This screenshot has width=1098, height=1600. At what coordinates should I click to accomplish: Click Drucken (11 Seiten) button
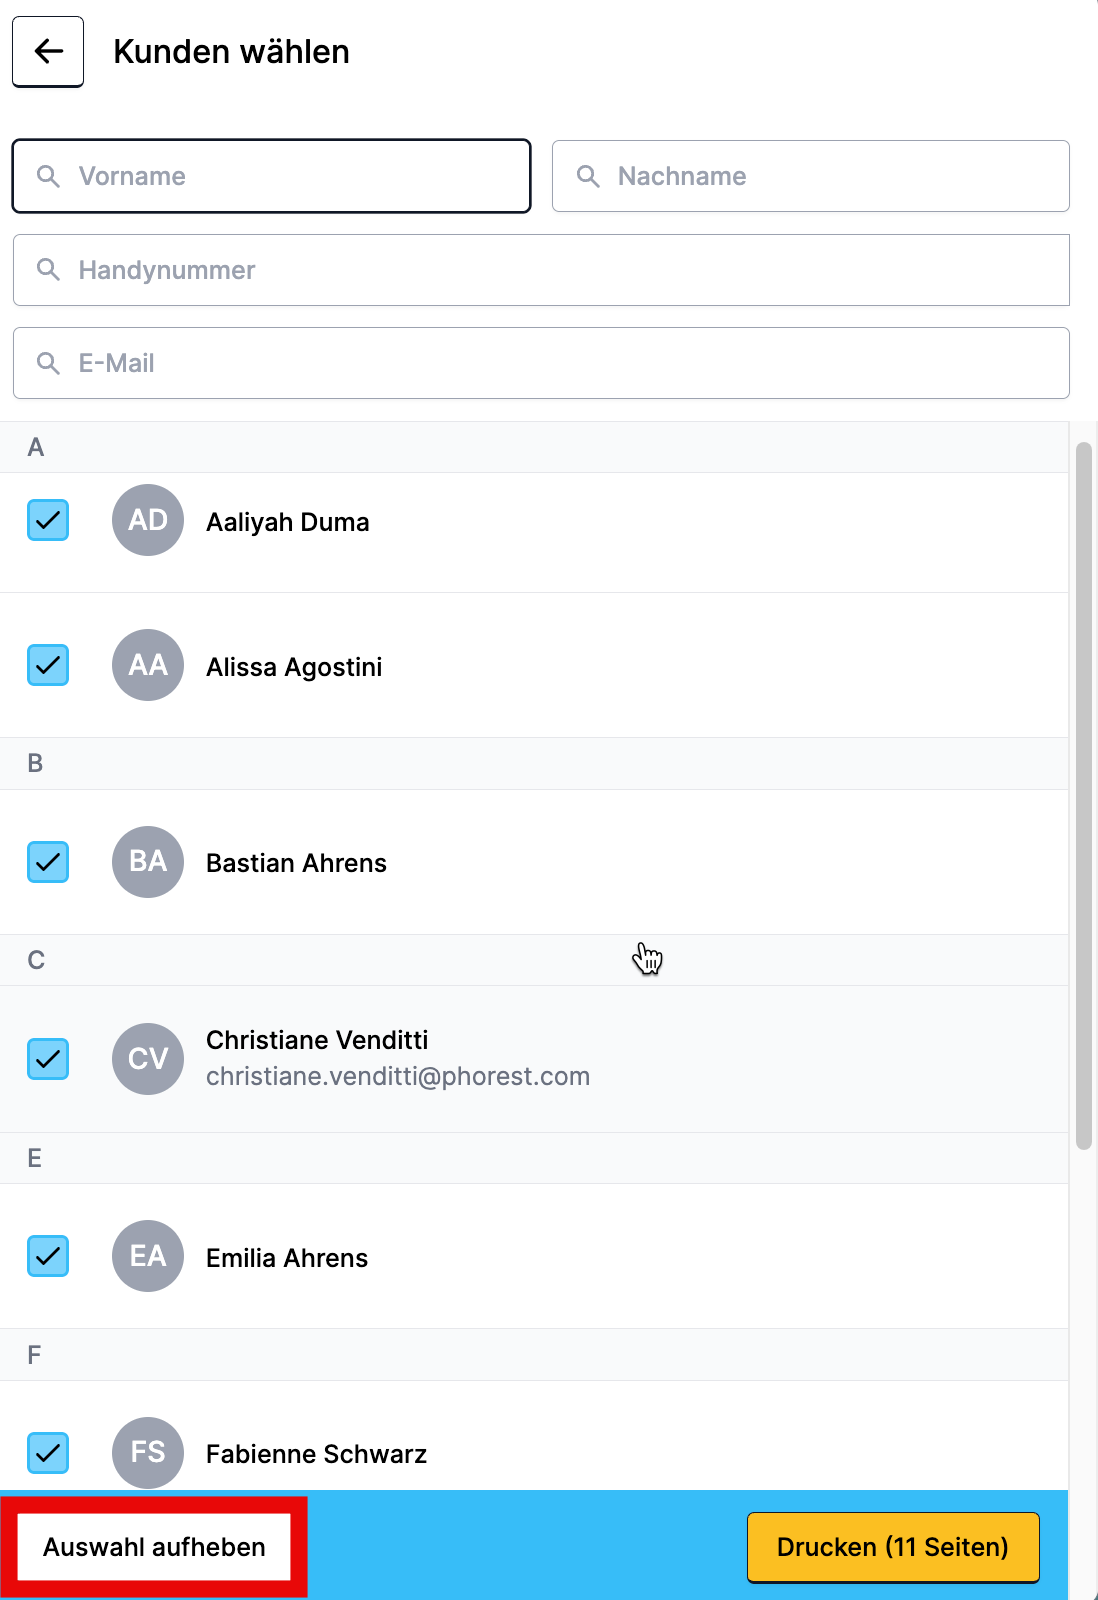(892, 1547)
